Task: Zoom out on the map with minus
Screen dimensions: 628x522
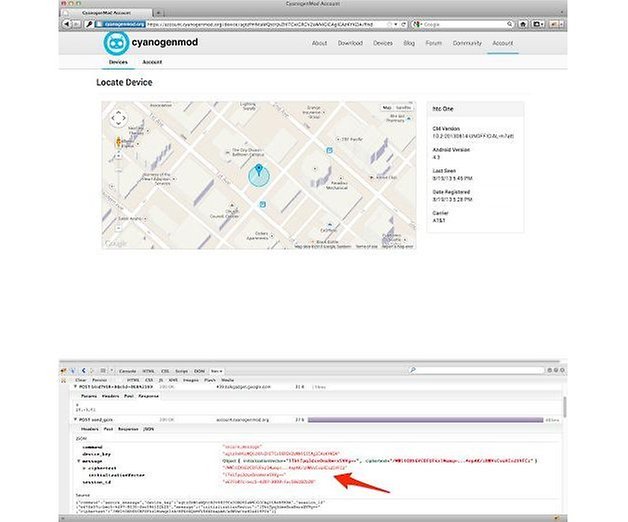Action: click(x=119, y=228)
